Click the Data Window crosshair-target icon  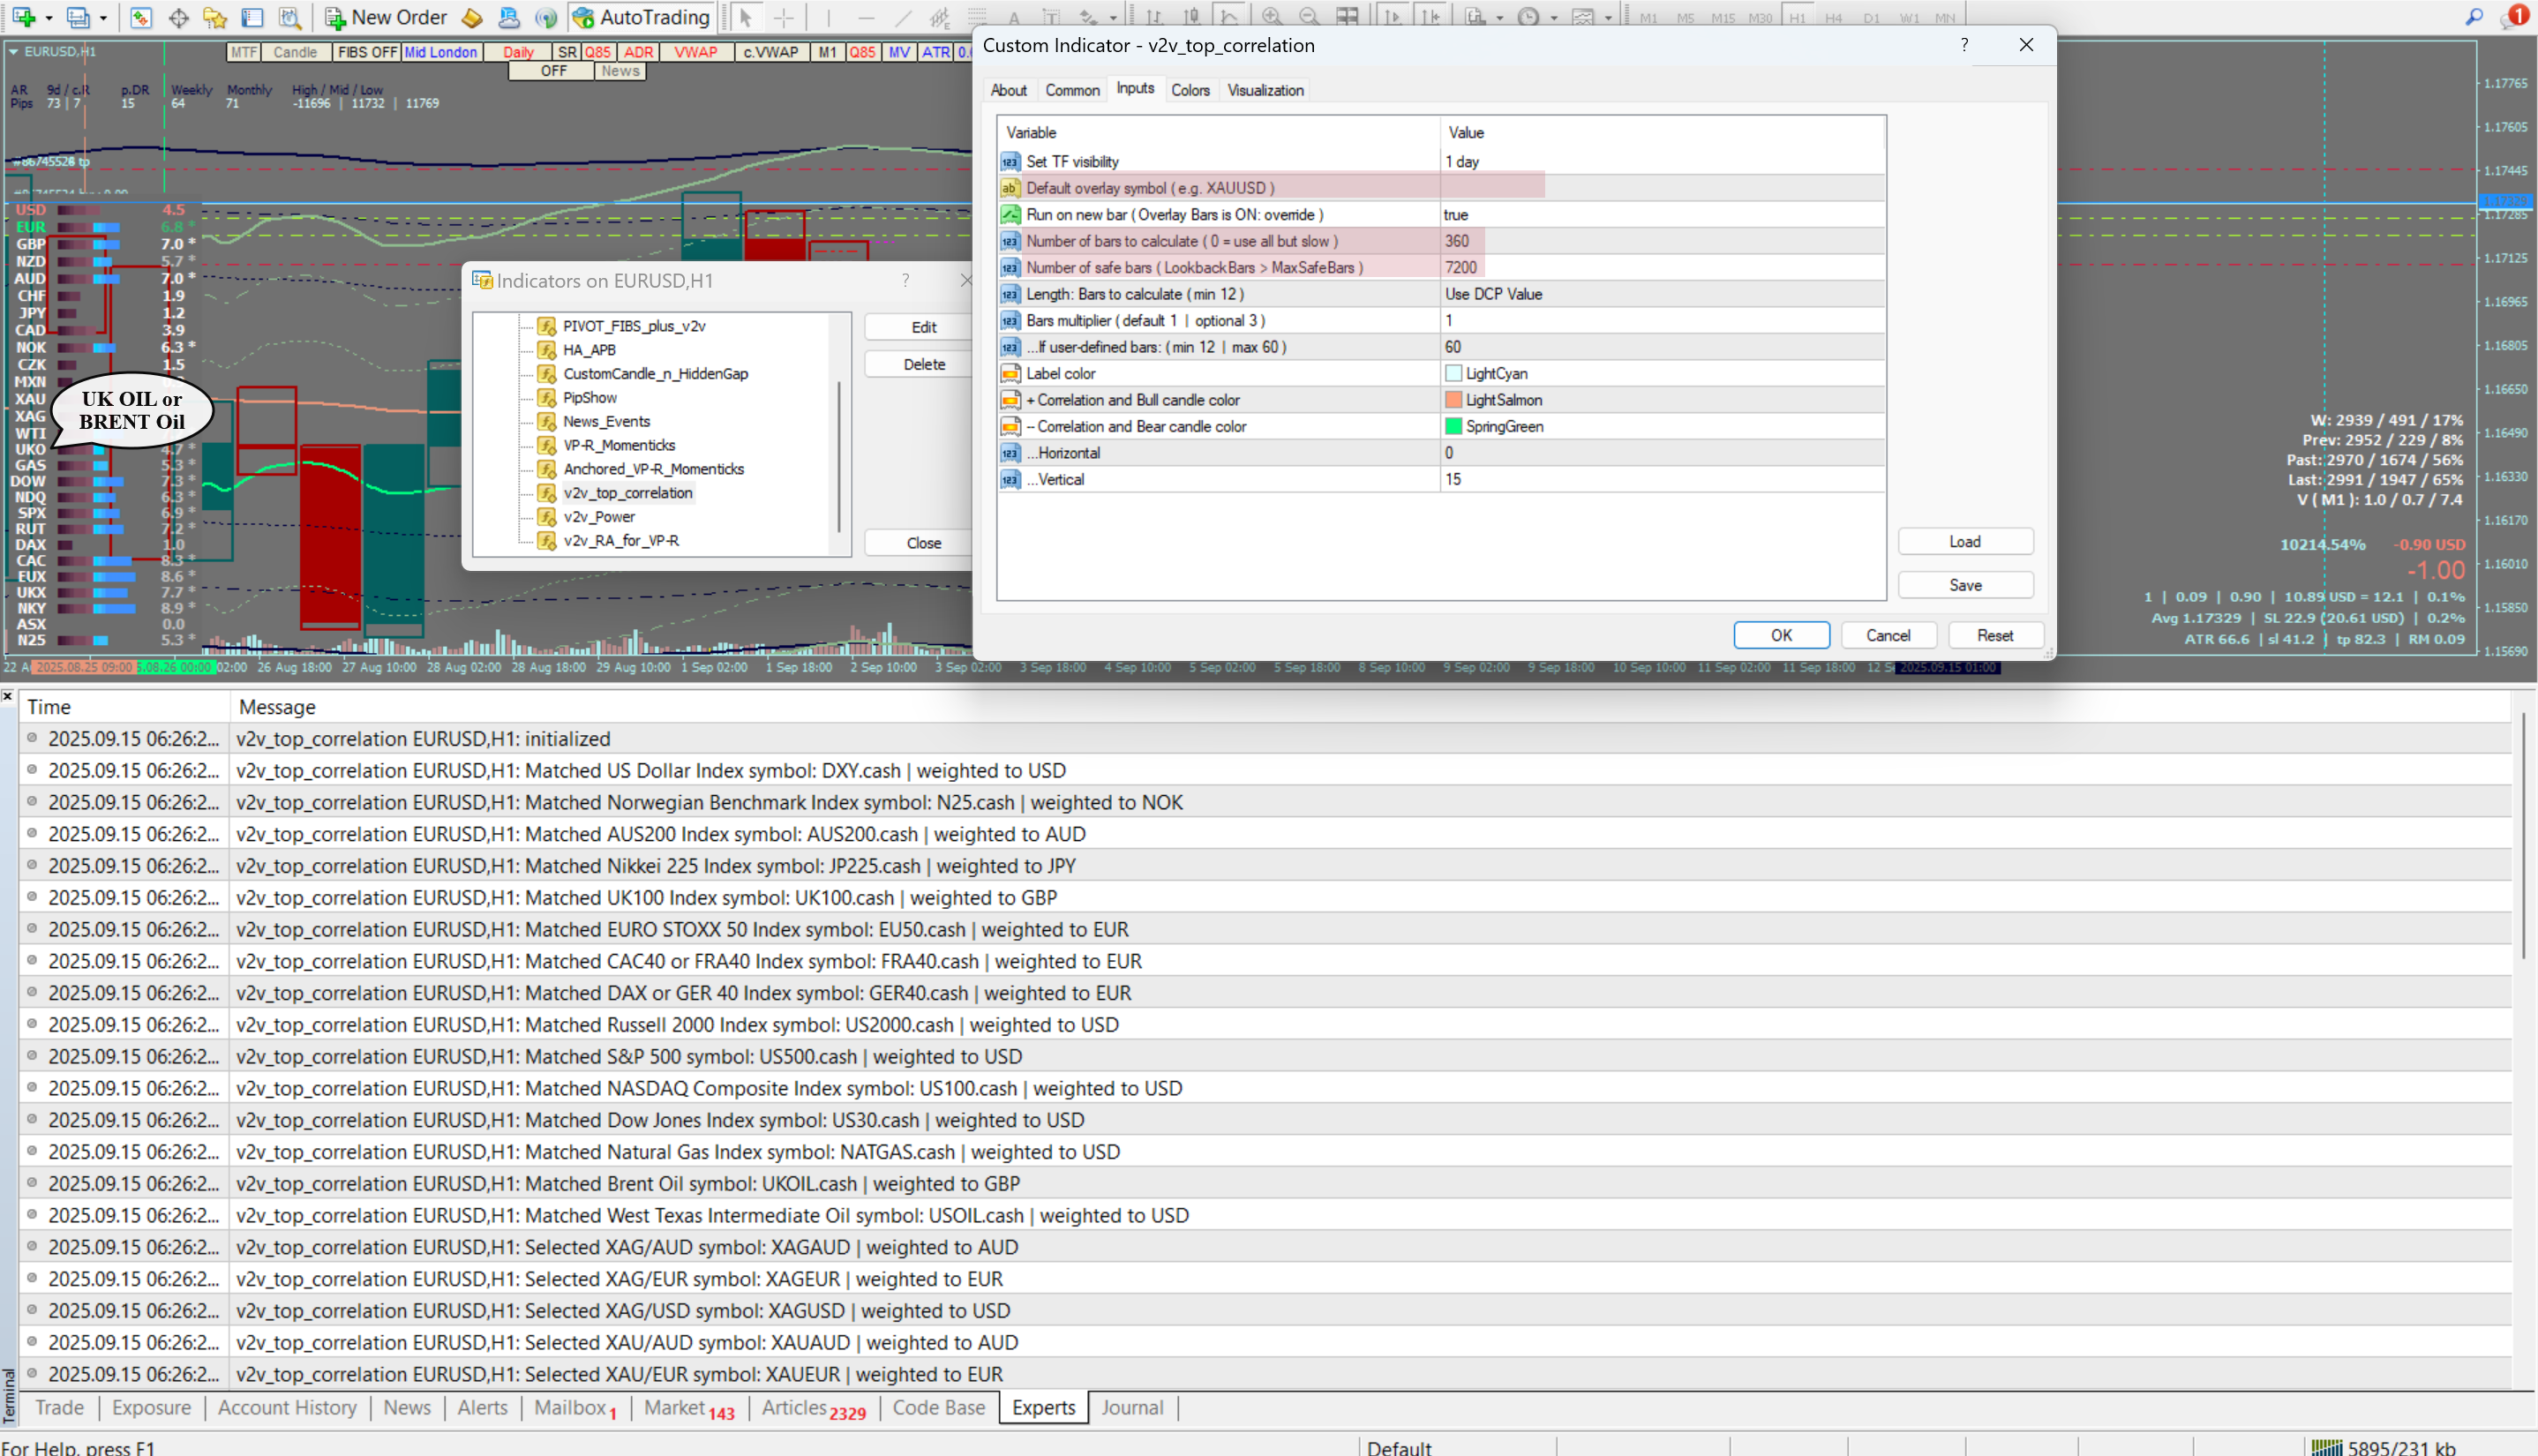click(x=178, y=17)
